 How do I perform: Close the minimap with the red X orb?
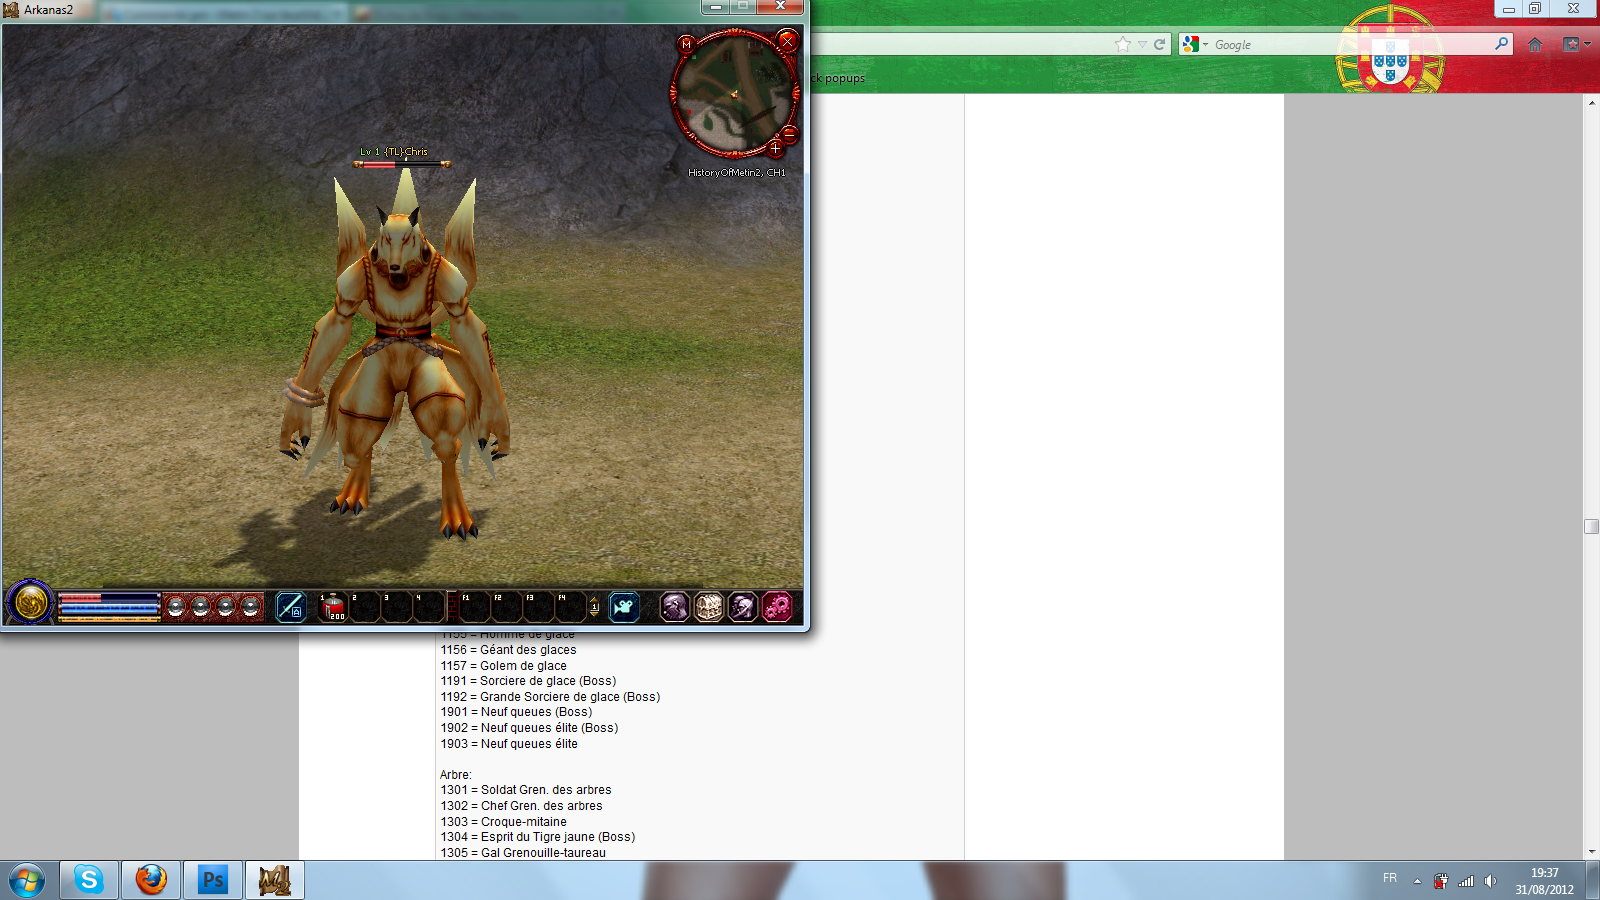tap(787, 41)
